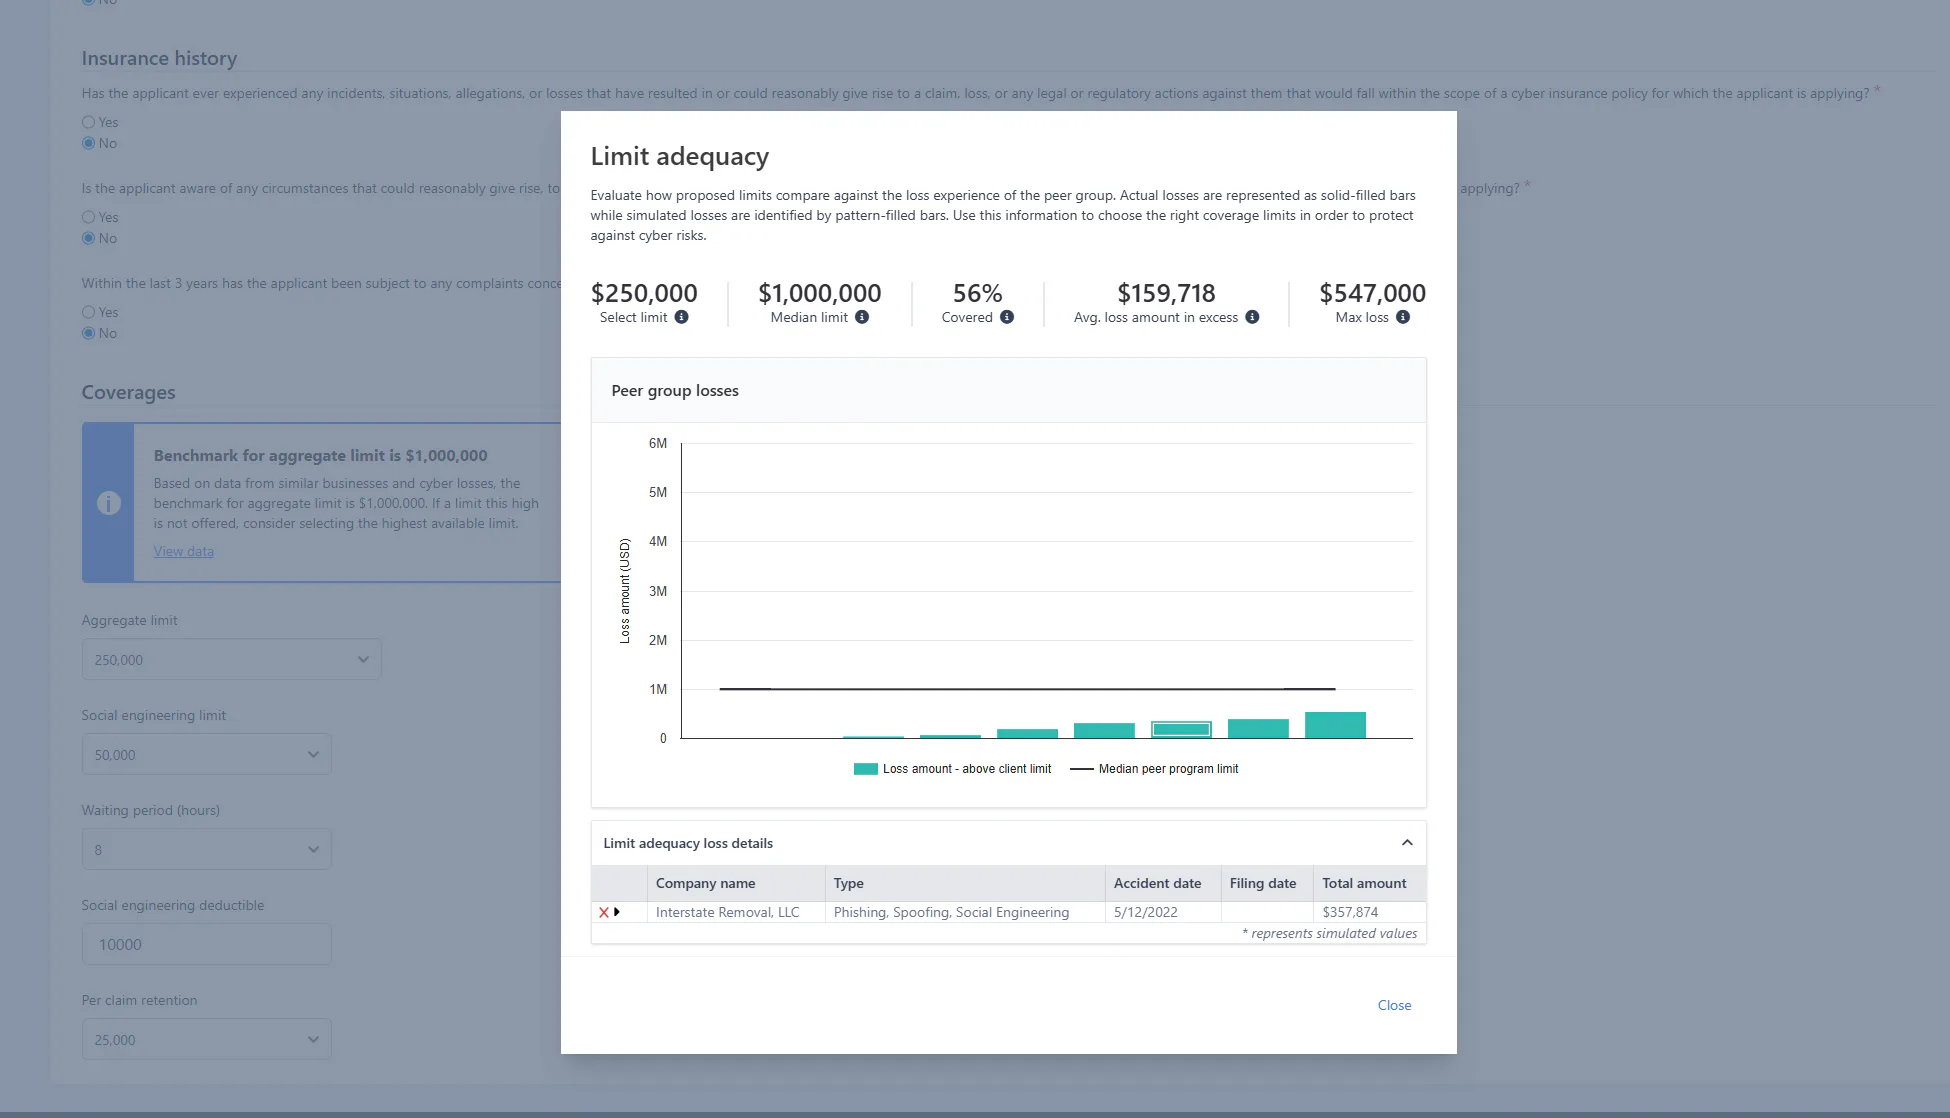Click the Median limit info icon
Image resolution: width=1950 pixels, height=1118 pixels.
862,317
